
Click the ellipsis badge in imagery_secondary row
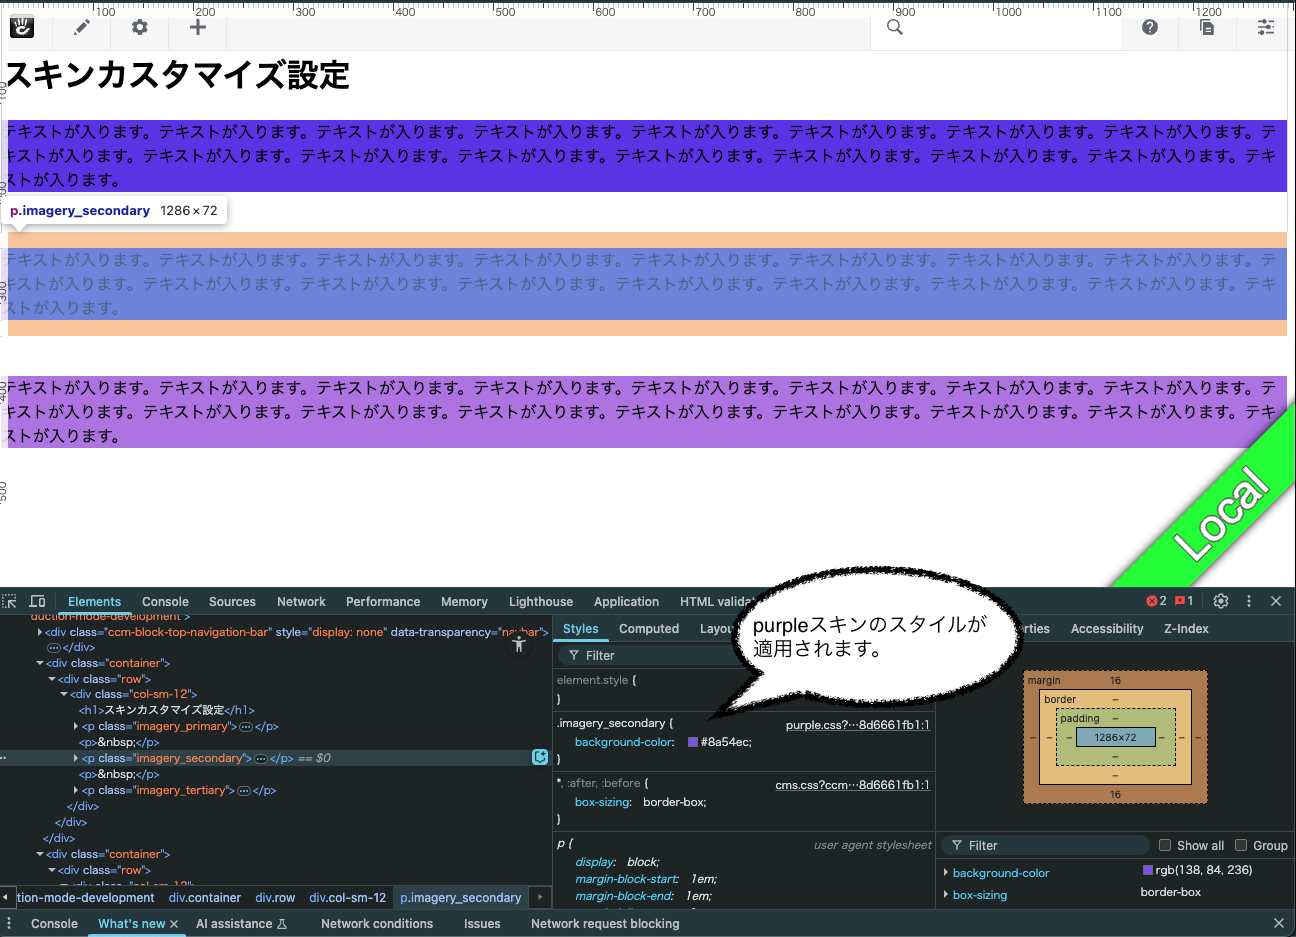tap(260, 759)
